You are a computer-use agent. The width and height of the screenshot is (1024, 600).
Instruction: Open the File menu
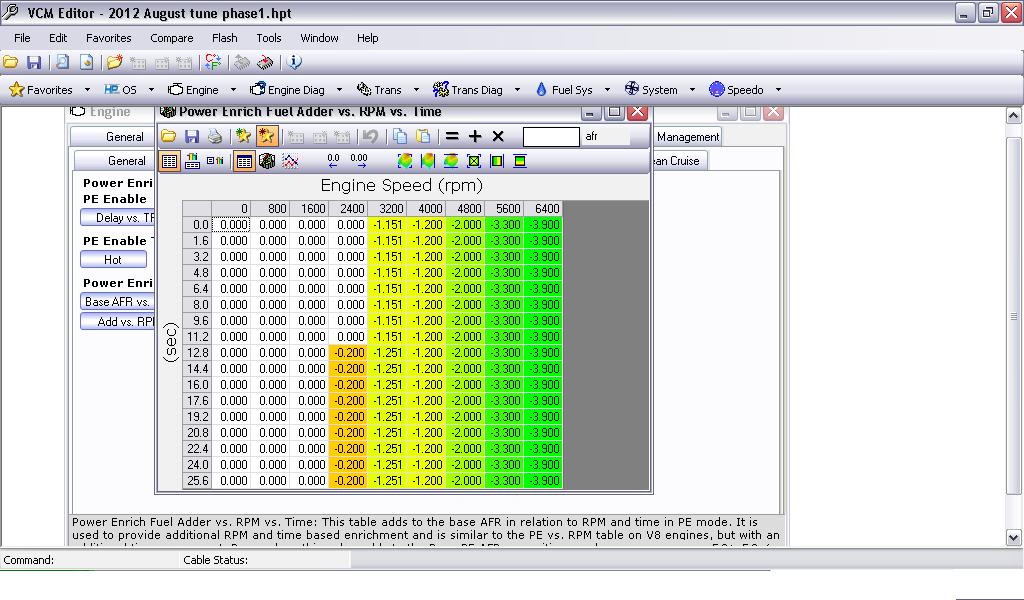point(22,38)
